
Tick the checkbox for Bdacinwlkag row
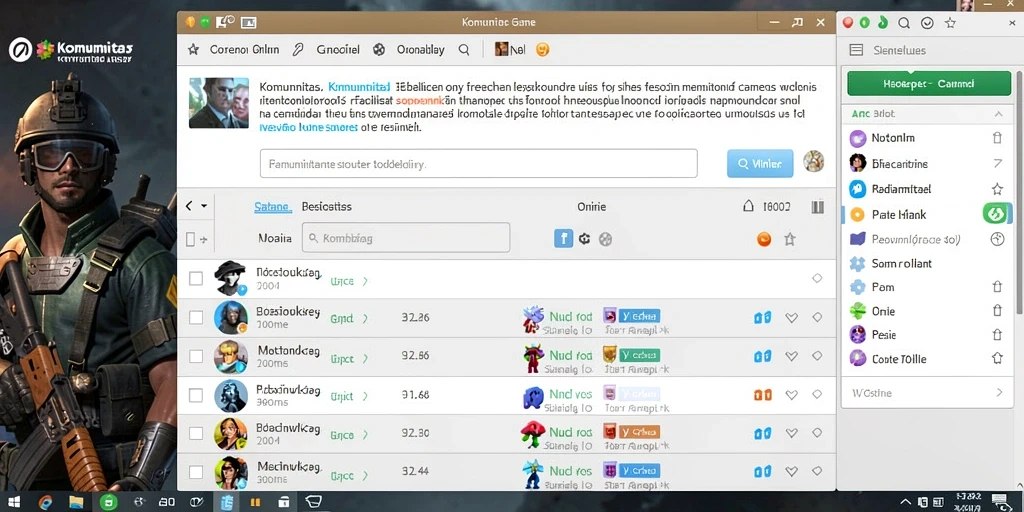point(195,433)
